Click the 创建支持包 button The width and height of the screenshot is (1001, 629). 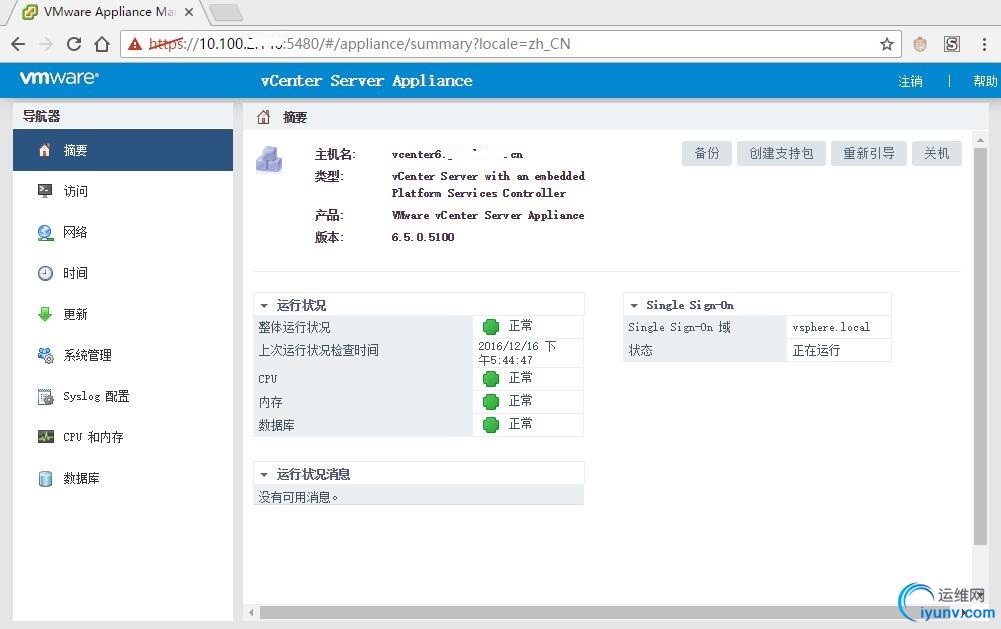point(781,153)
